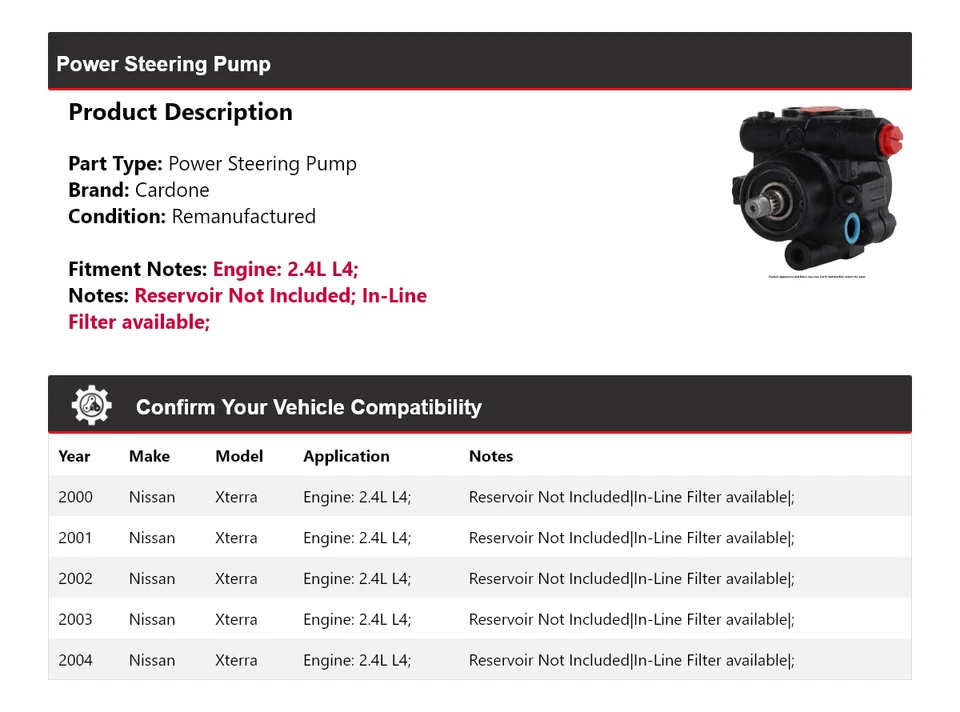Click the Application column header

pyautogui.click(x=346, y=456)
